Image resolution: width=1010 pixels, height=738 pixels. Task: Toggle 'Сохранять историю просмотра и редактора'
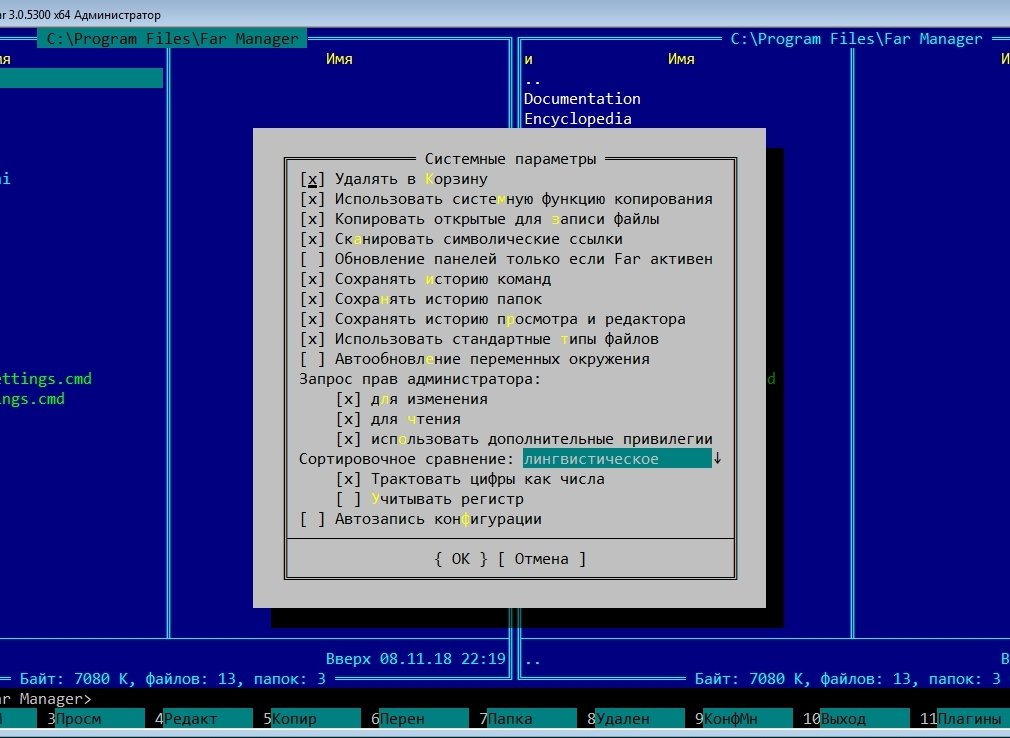pos(312,319)
